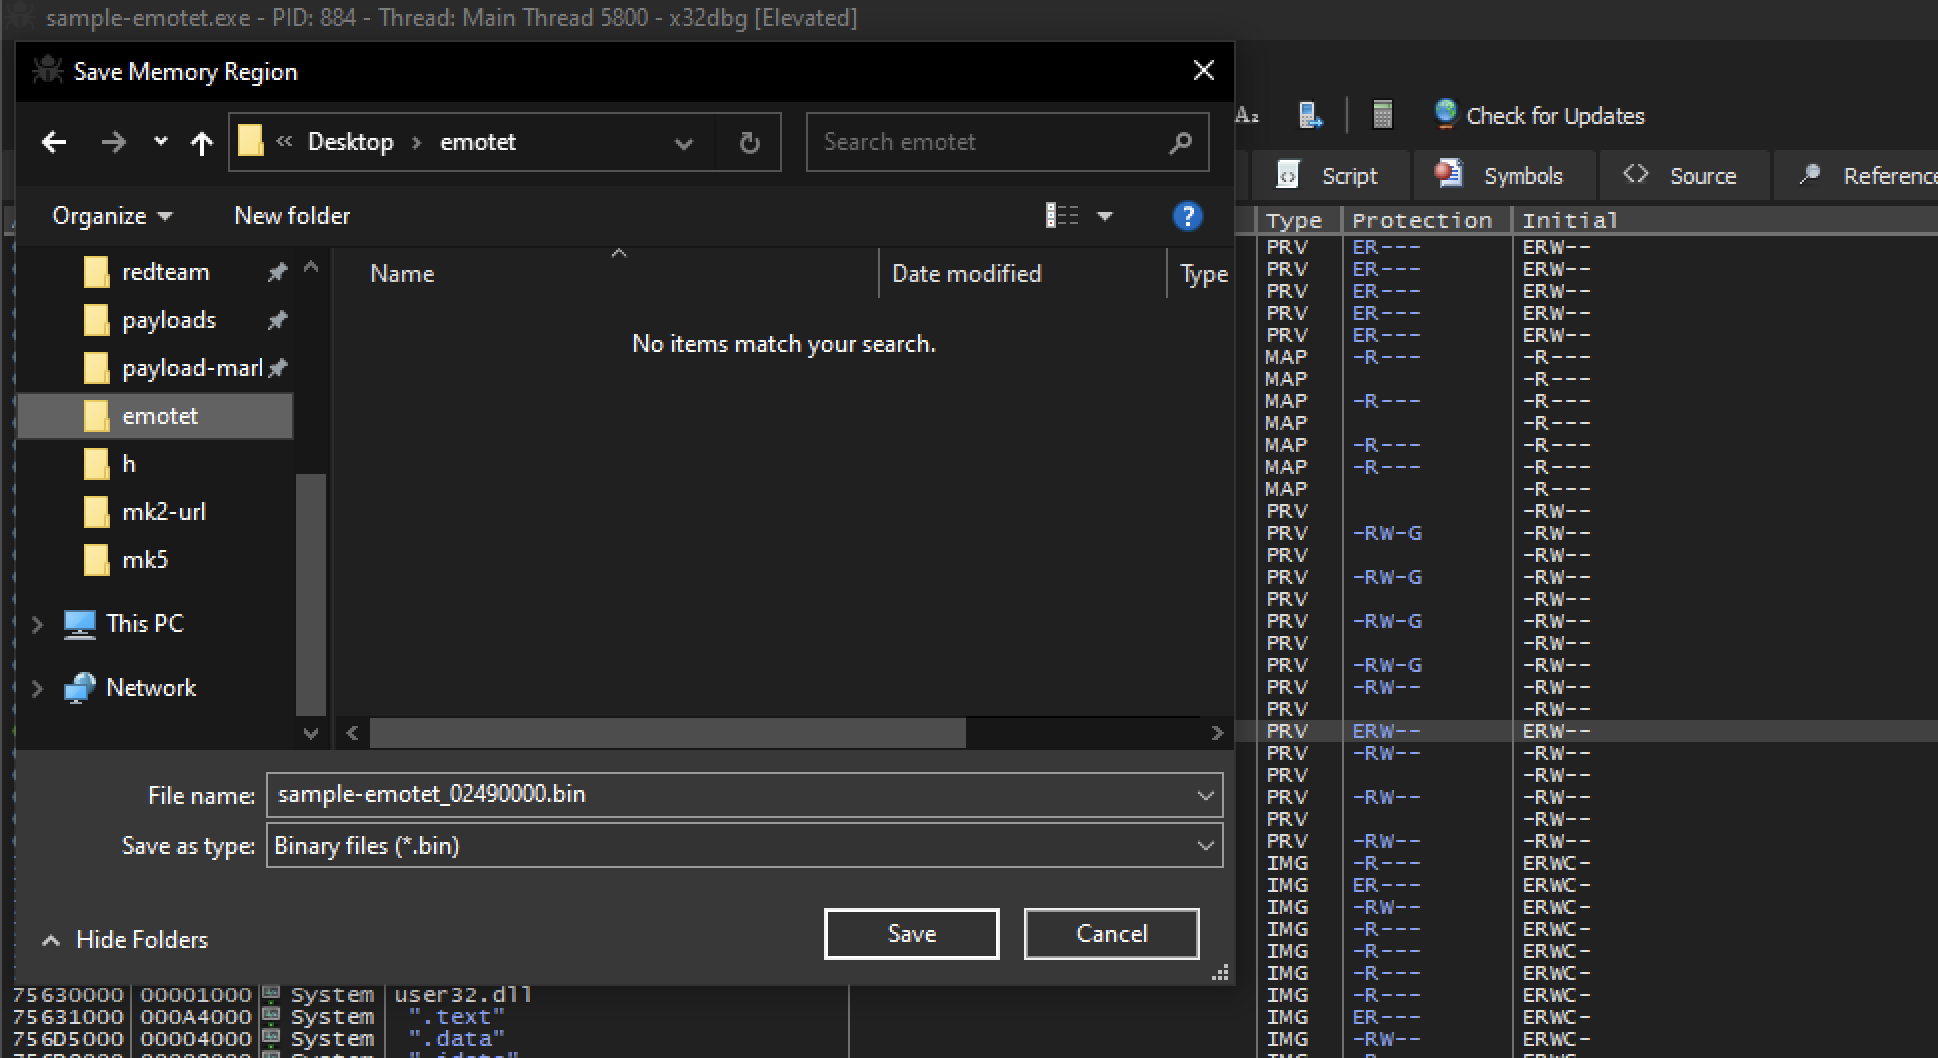The image size is (1938, 1058).
Task: Click the Save button
Action: 911,934
